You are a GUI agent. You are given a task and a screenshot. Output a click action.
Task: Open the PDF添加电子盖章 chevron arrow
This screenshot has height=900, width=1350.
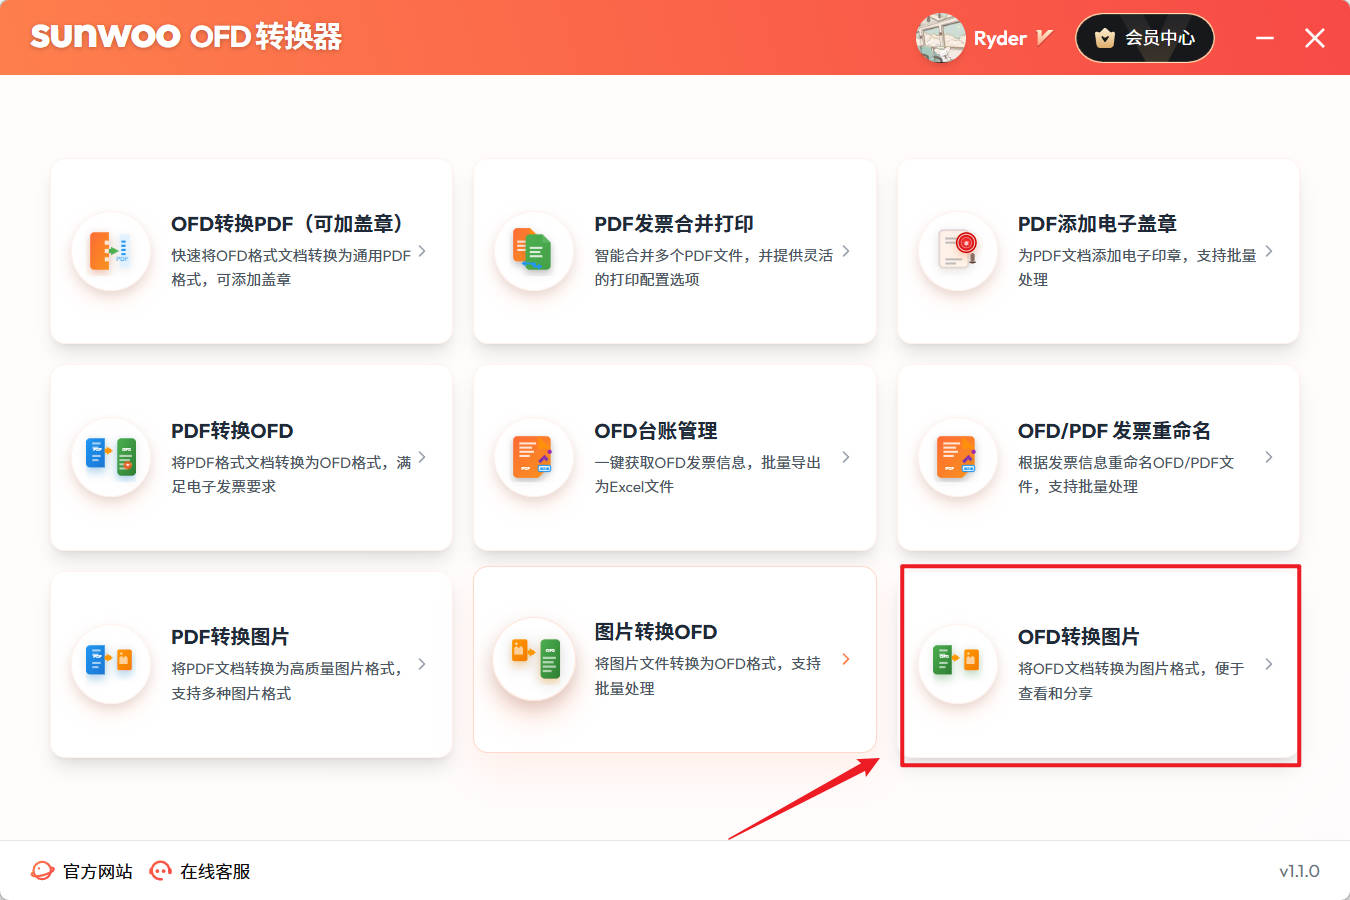(1269, 251)
